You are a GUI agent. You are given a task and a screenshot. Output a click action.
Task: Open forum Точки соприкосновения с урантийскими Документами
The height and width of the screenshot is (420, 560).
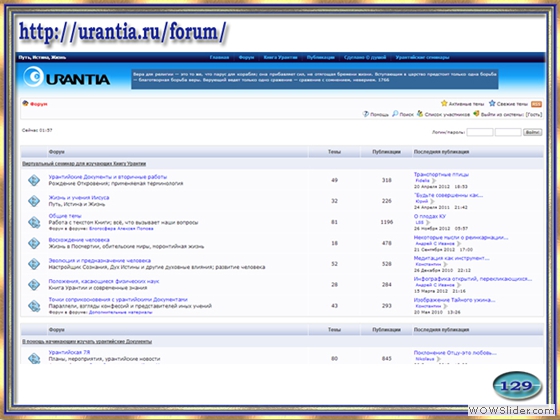pos(118,300)
